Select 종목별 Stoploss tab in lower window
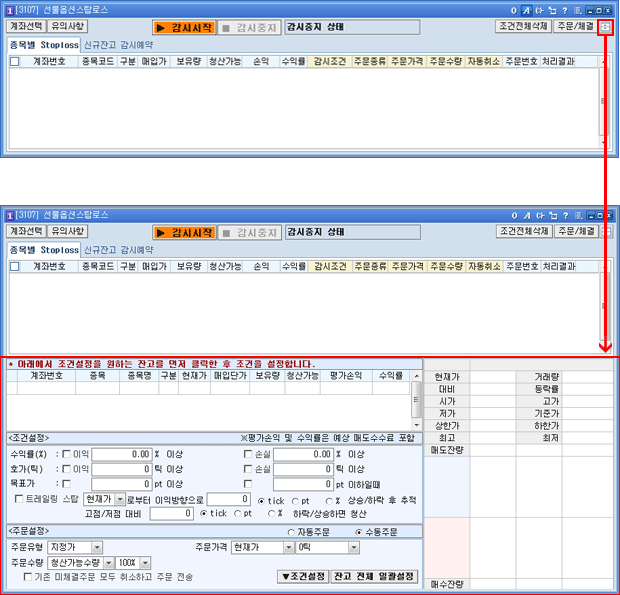Viewport: 620px width, 595px height. [43, 248]
